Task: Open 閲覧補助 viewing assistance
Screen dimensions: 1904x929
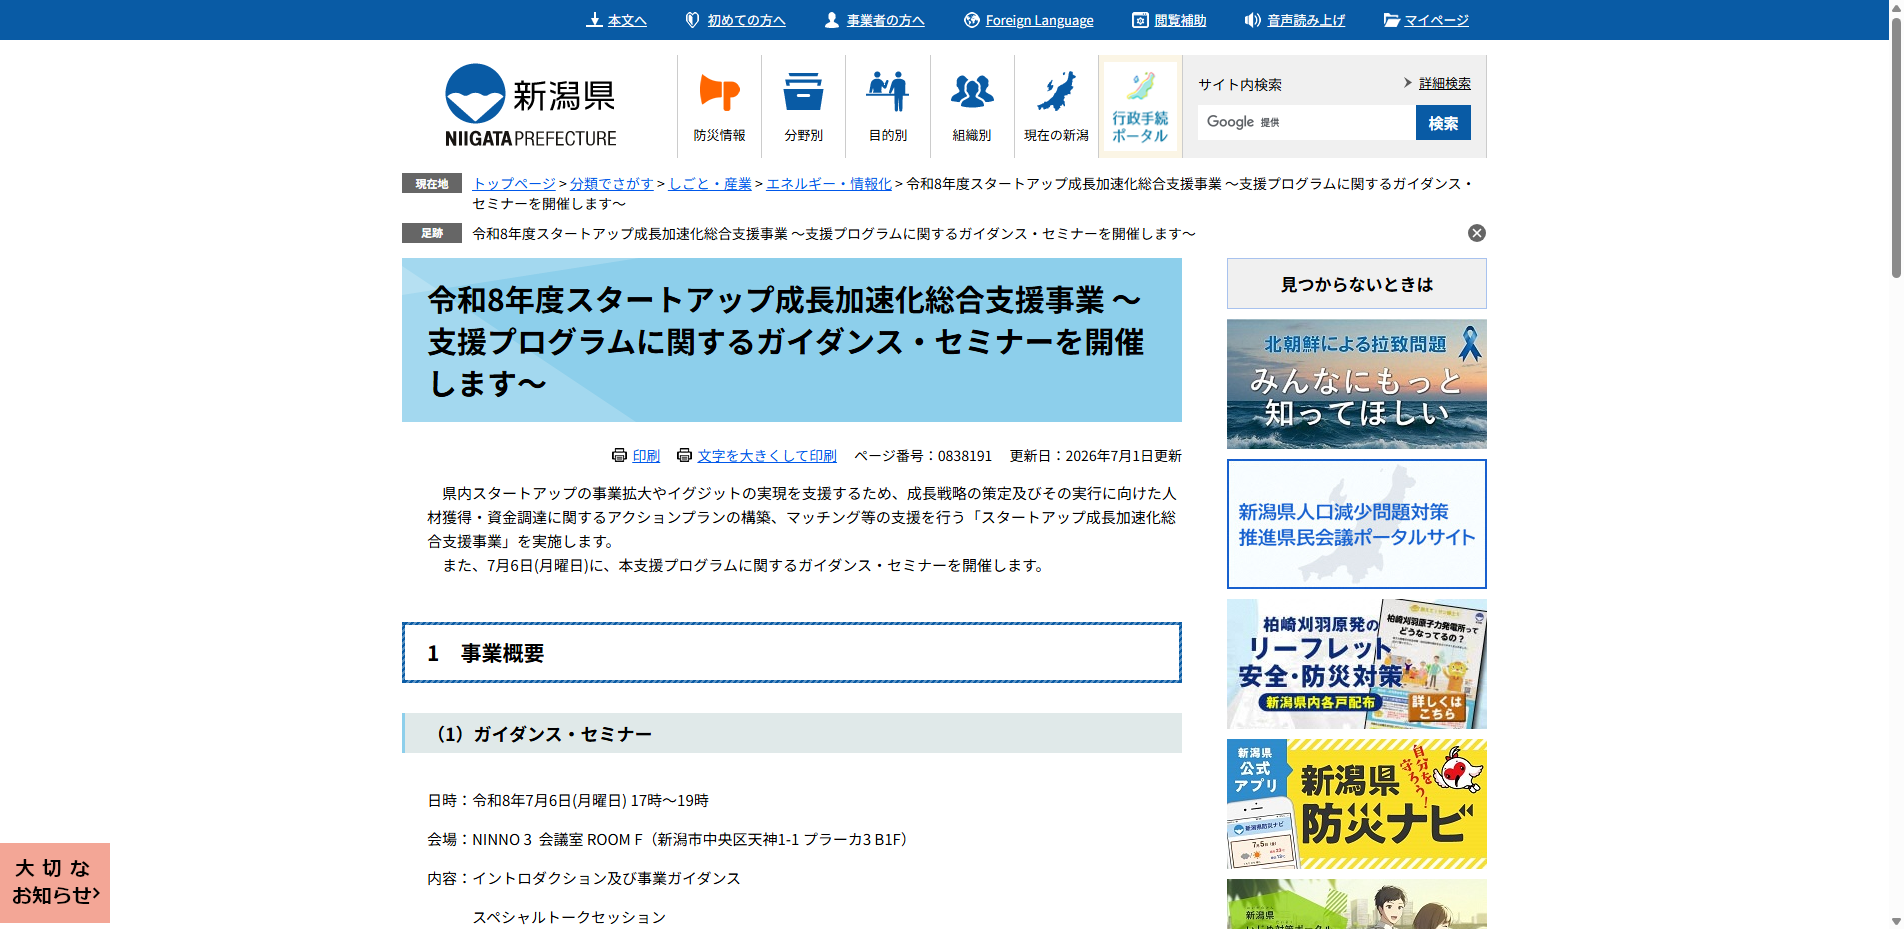Action: click(1180, 20)
